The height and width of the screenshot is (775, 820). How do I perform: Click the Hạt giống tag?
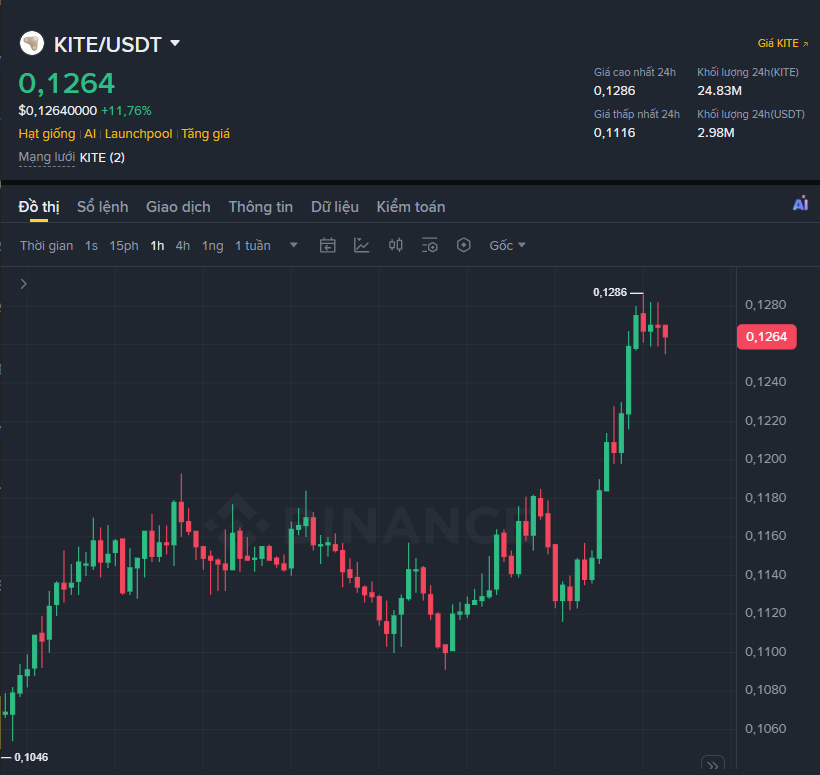(x=47, y=134)
